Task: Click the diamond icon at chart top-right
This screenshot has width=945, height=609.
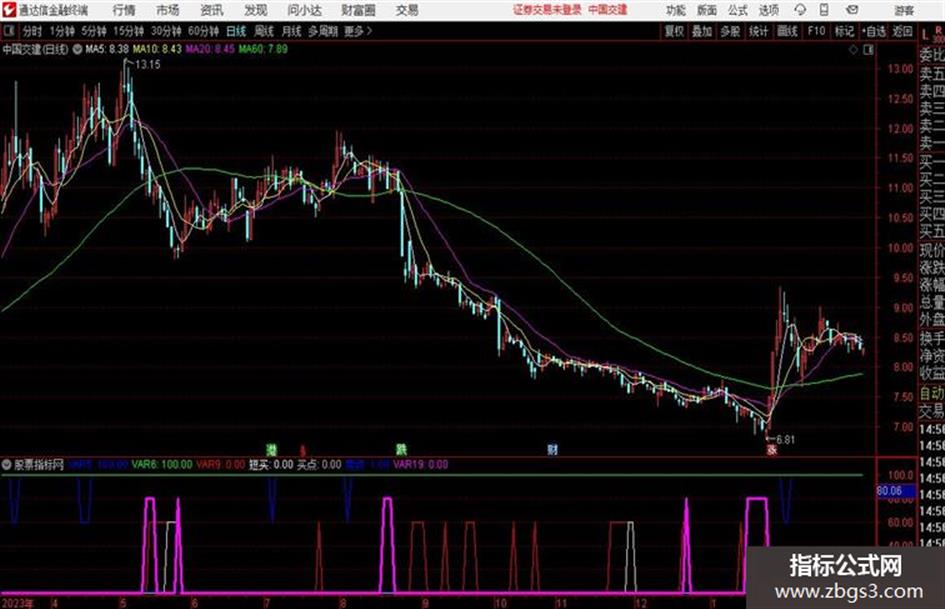Action: tap(853, 50)
